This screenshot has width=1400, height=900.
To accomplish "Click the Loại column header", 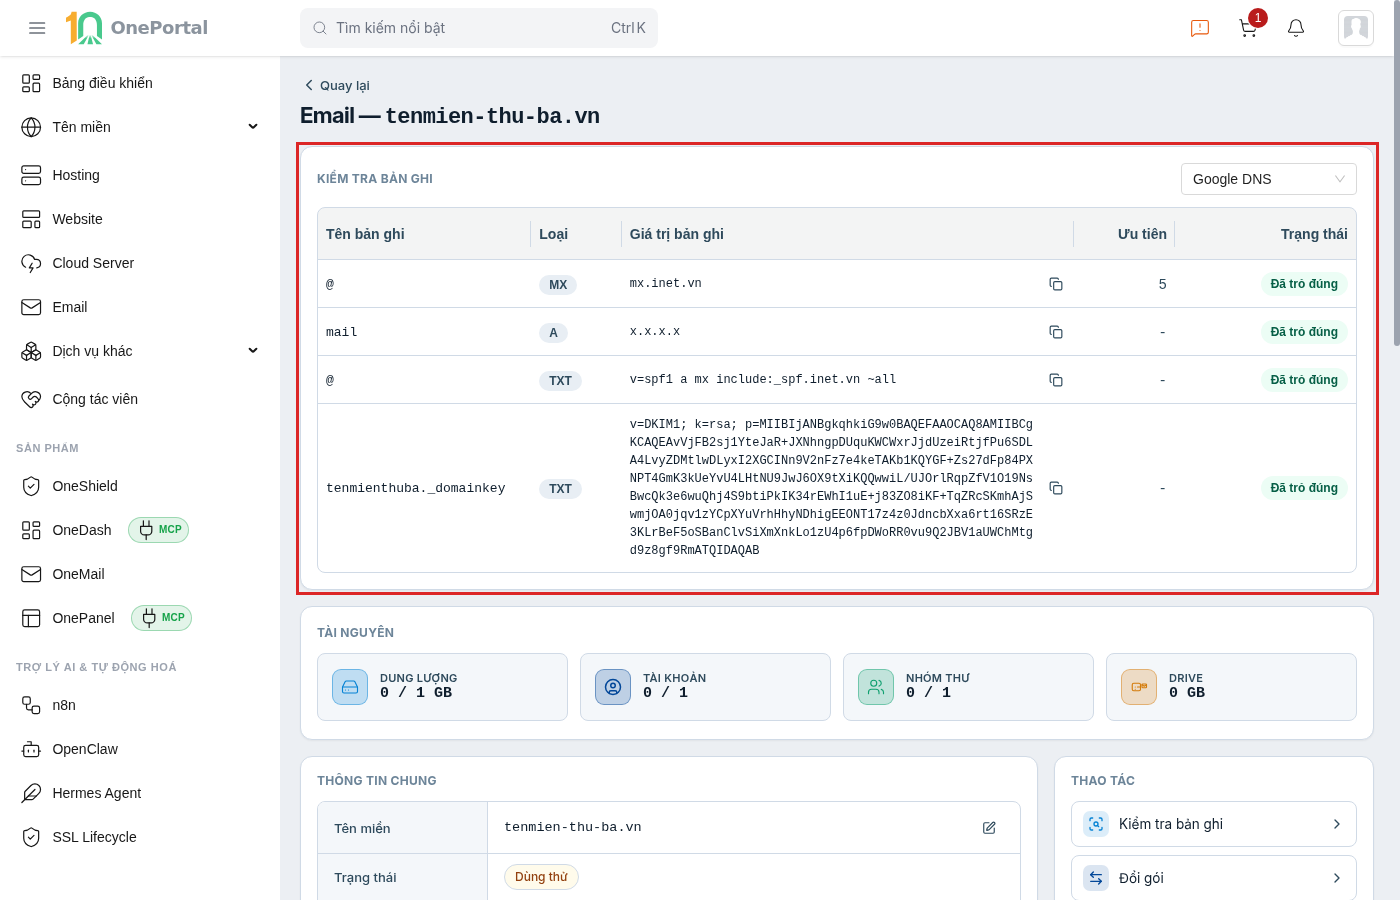I will point(553,234).
